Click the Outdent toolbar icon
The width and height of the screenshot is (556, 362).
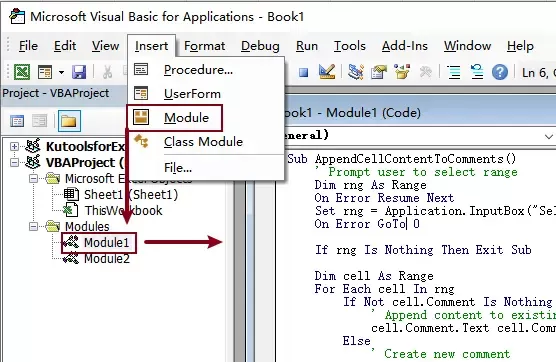tap(477, 72)
